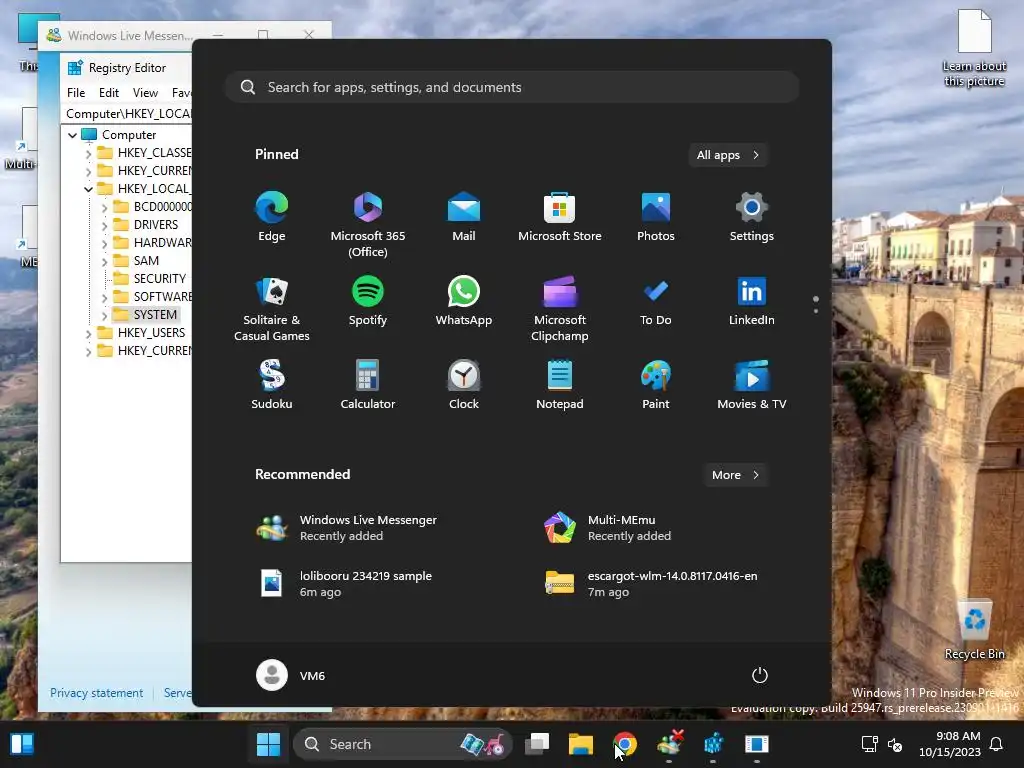Expand the SAM registry key

(x=104, y=261)
